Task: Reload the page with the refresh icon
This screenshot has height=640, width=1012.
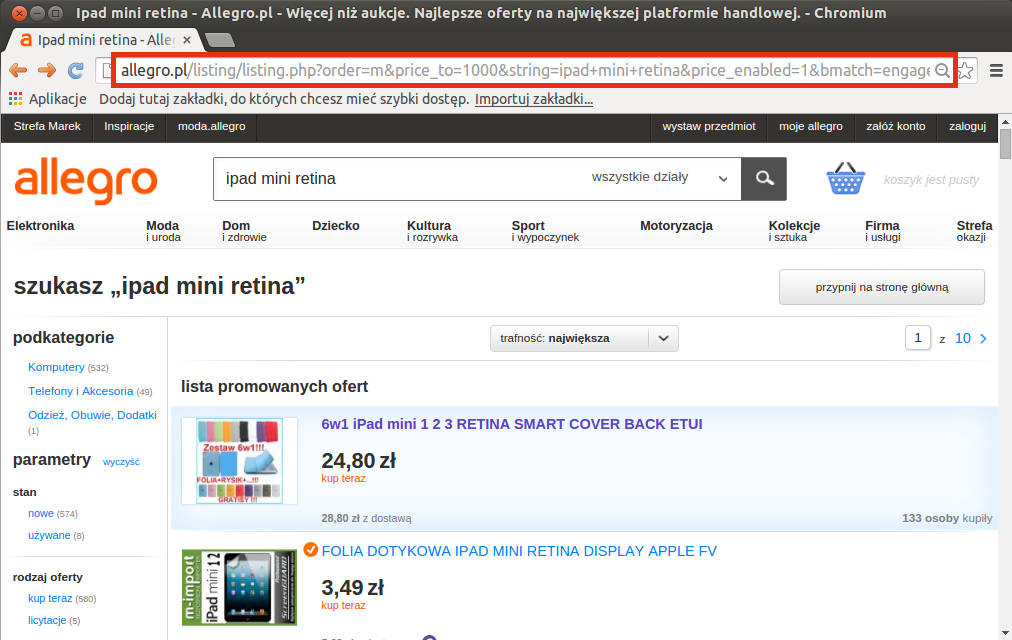Action: (75, 71)
